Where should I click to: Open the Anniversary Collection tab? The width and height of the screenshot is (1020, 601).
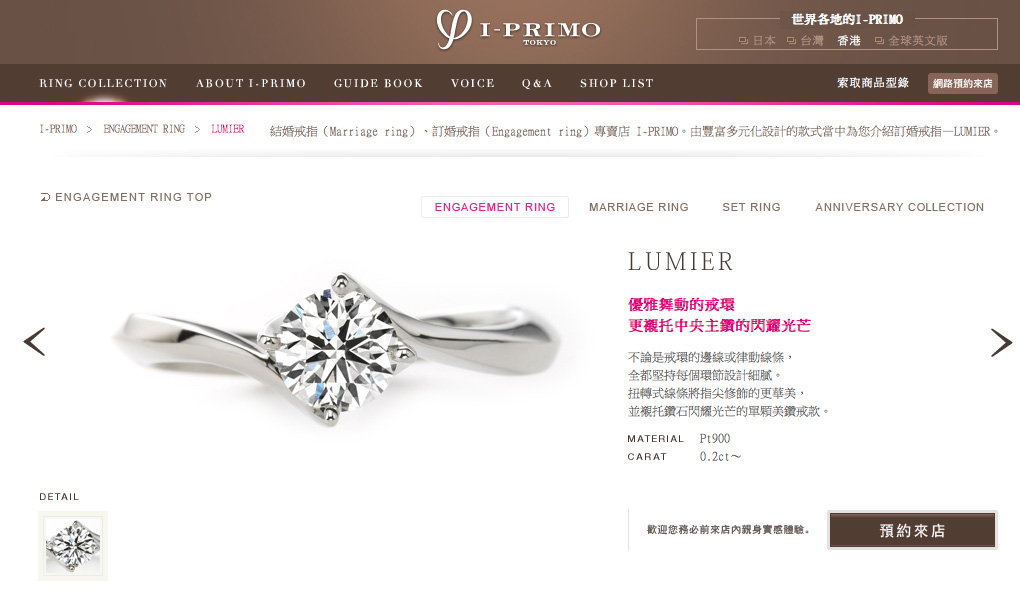point(900,207)
